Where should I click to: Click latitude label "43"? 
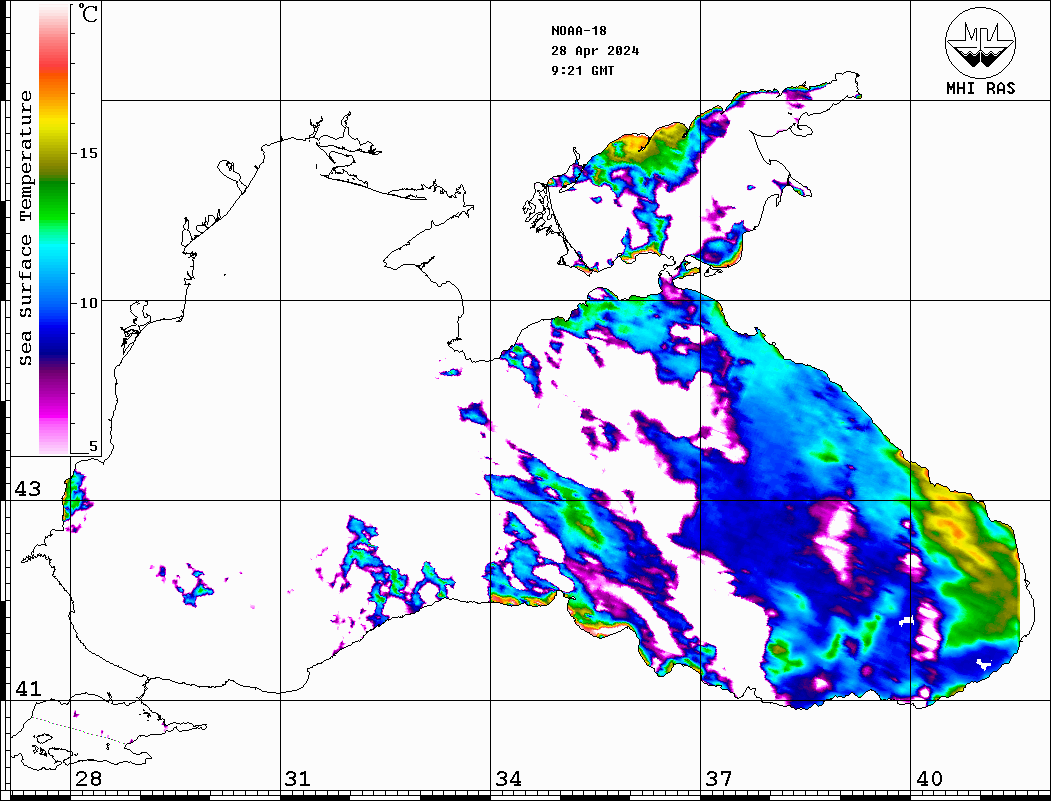pyautogui.click(x=27, y=489)
